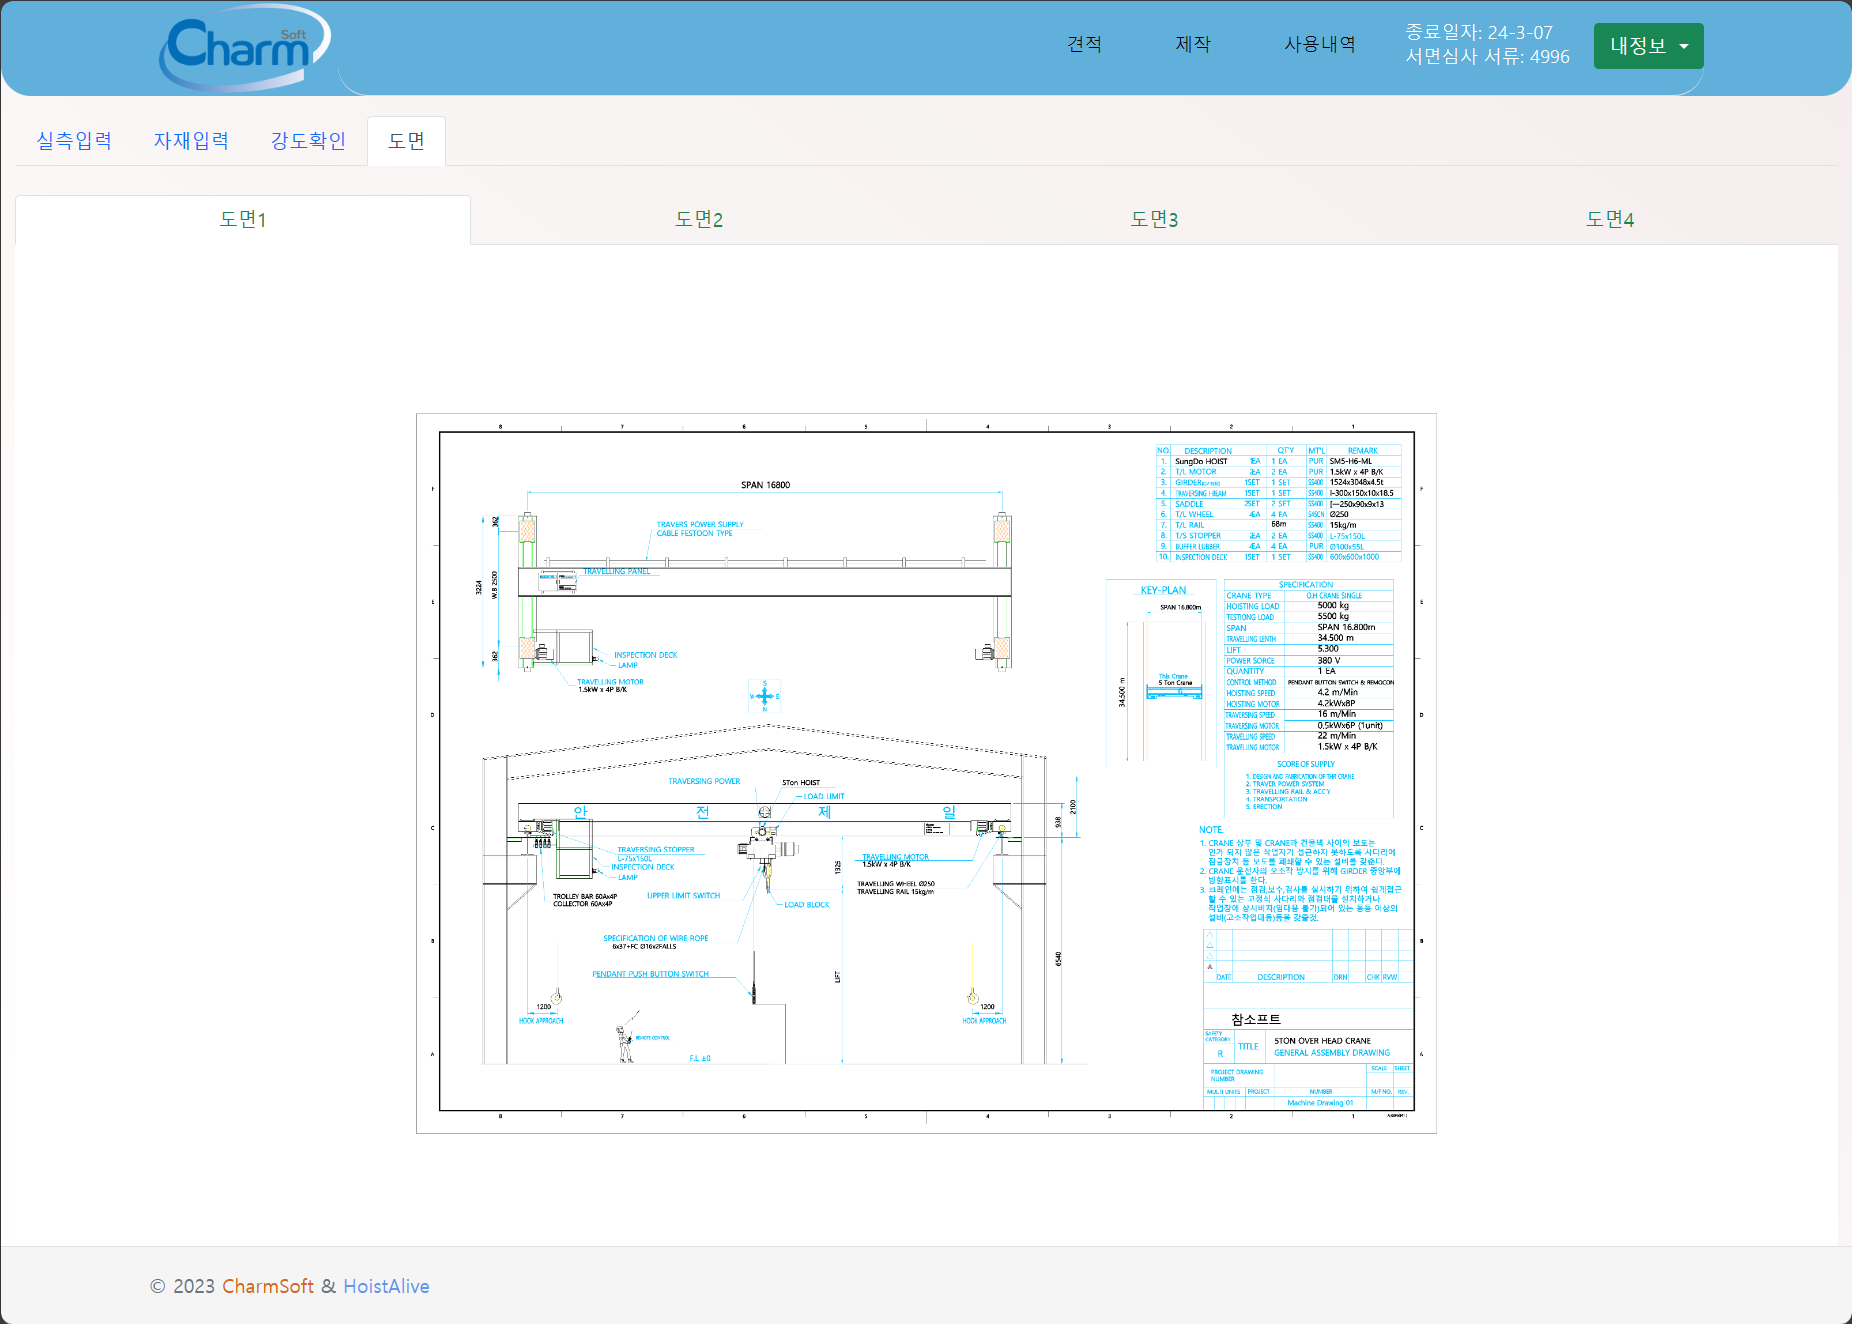
Task: Open the 제작 menu
Action: (1192, 44)
